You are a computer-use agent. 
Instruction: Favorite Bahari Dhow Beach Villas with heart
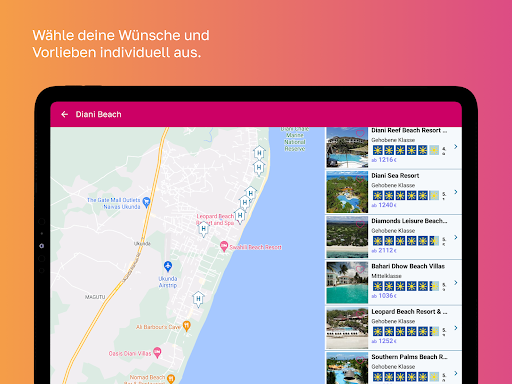tap(360, 269)
